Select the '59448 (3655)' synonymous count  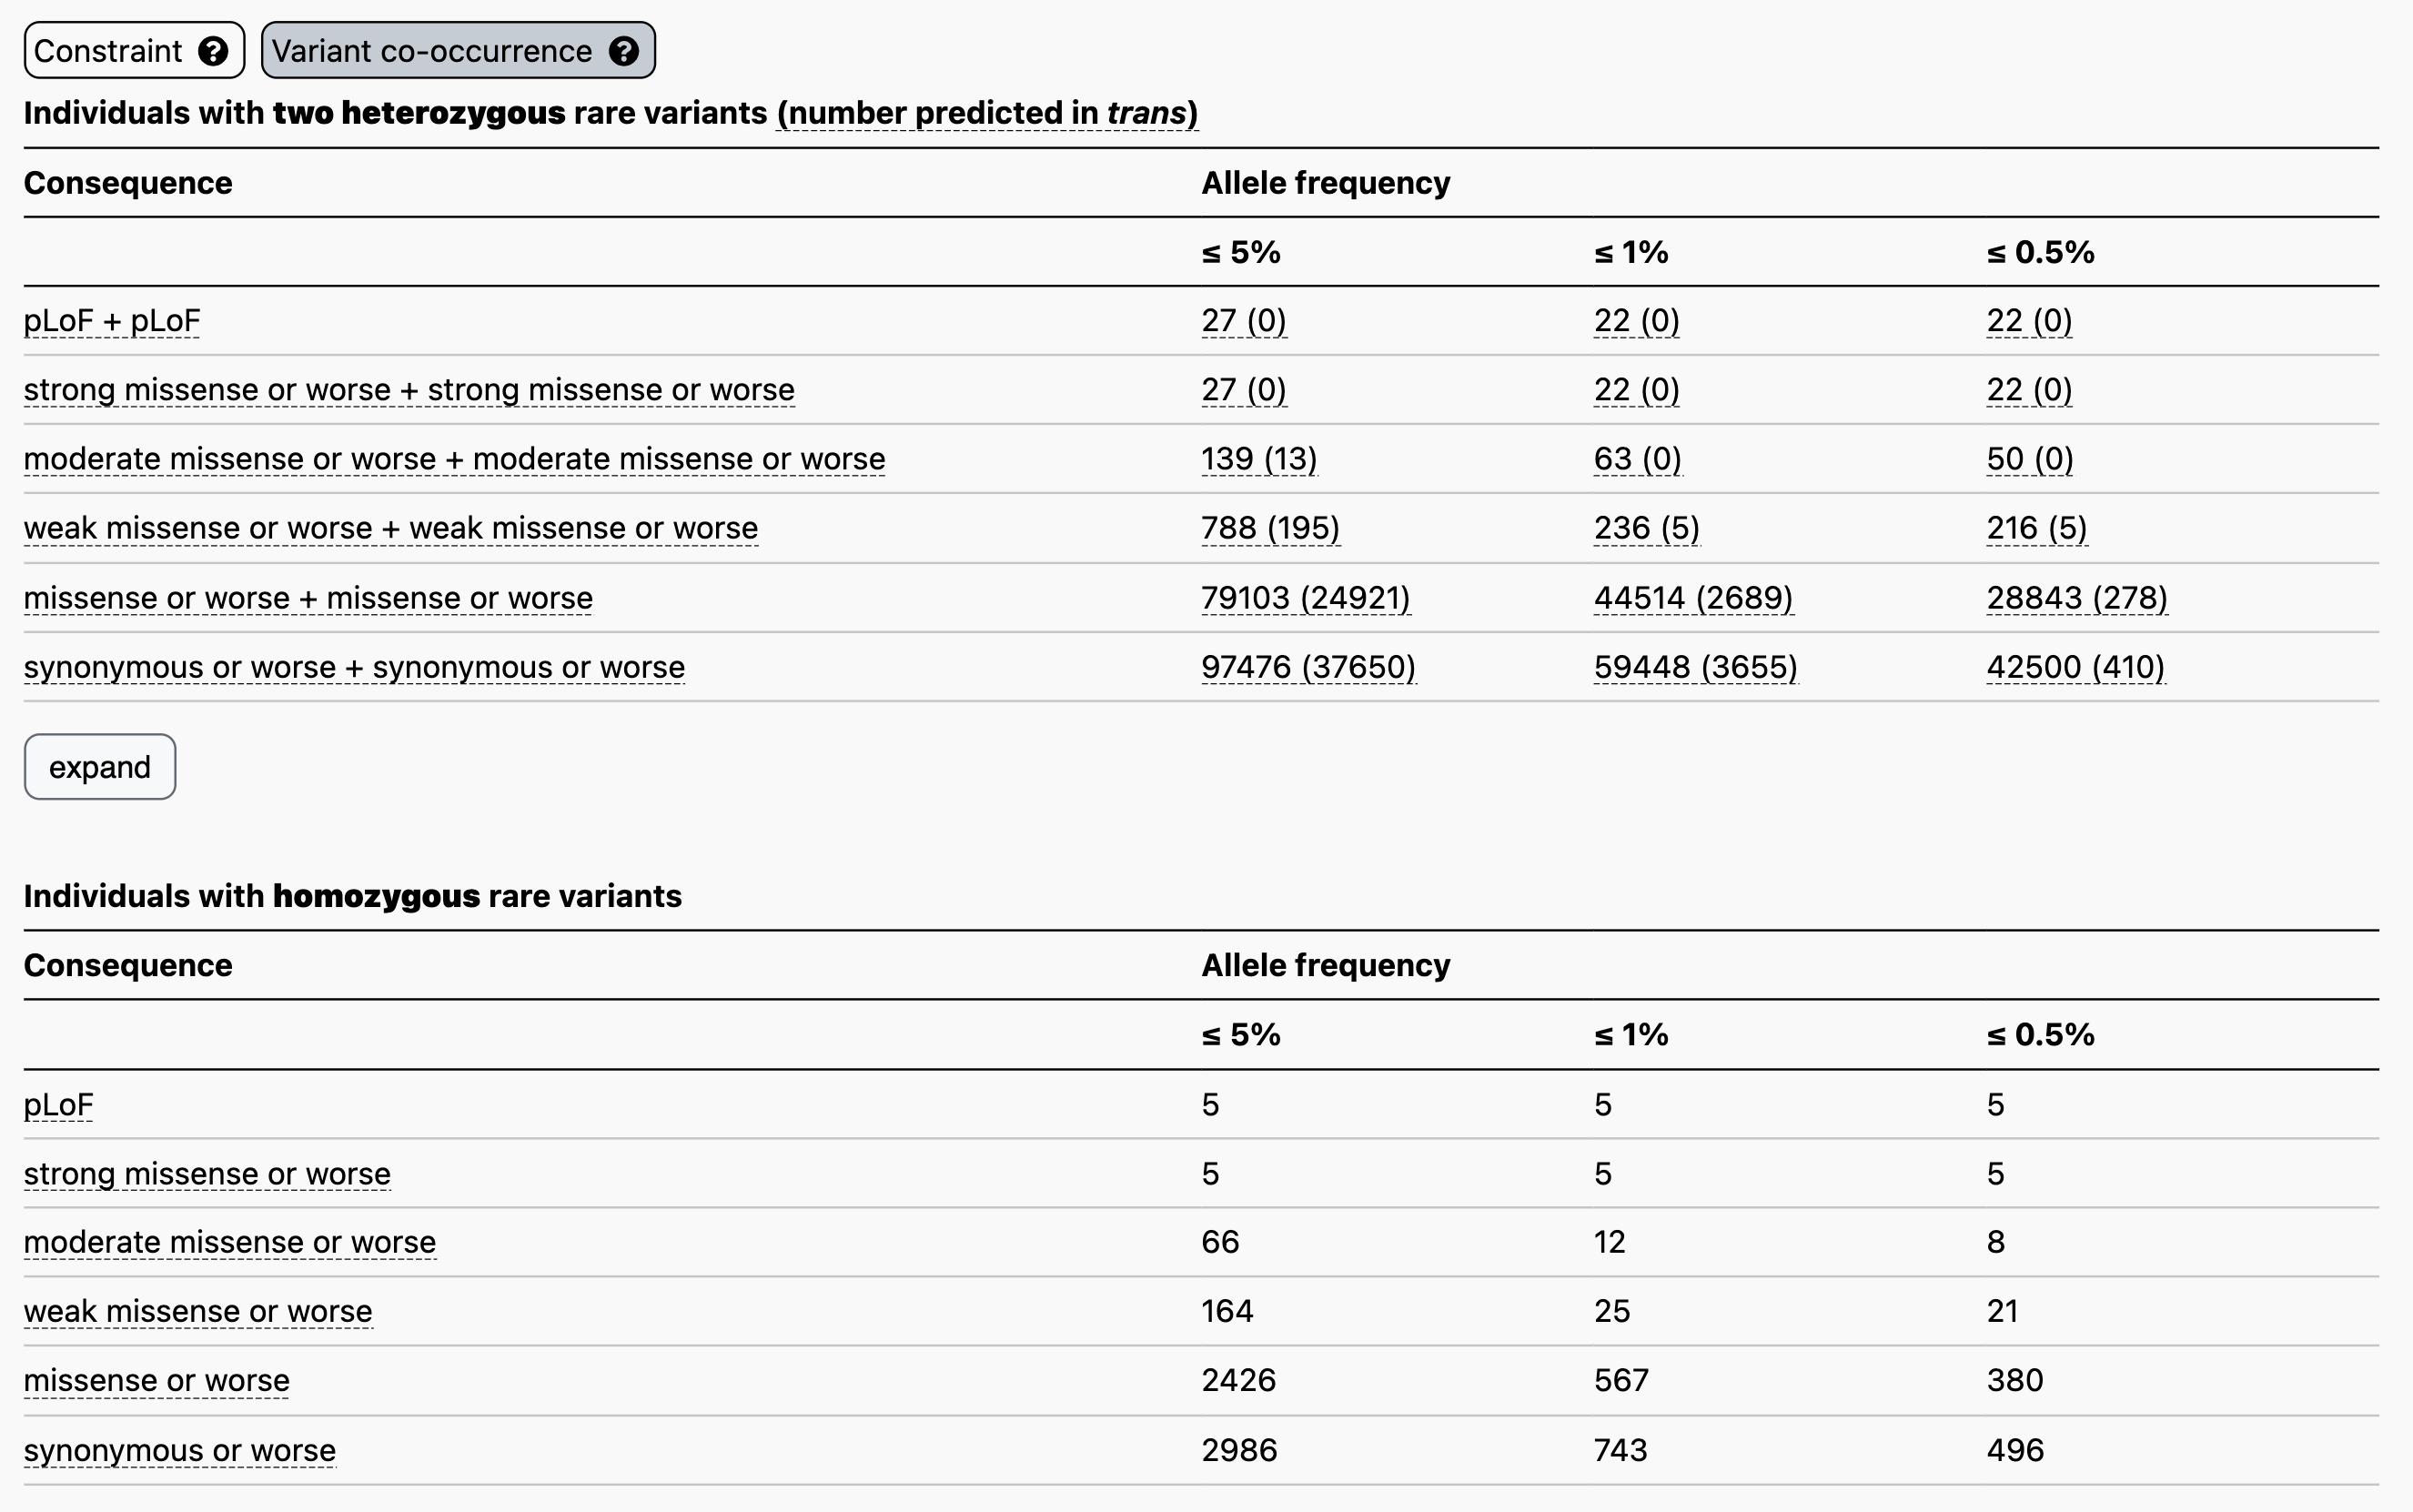[x=1695, y=667]
